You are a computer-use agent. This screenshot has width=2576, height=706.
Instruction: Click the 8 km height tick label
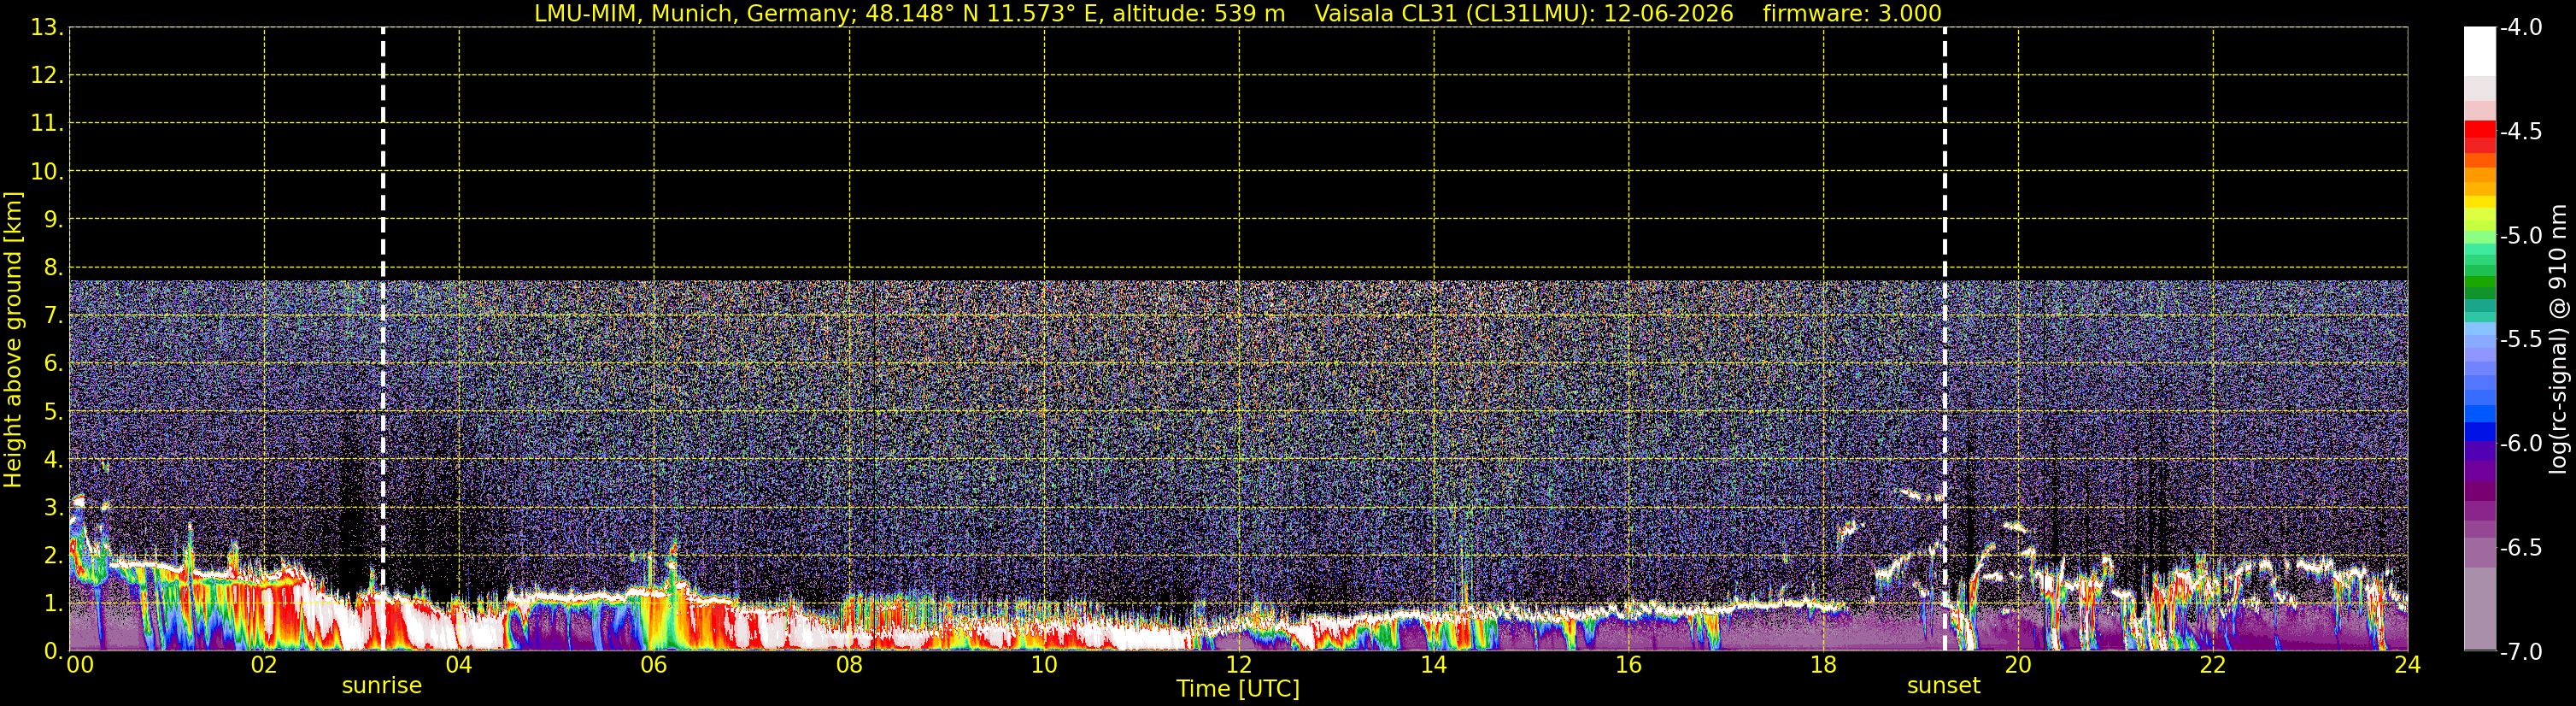[52, 268]
